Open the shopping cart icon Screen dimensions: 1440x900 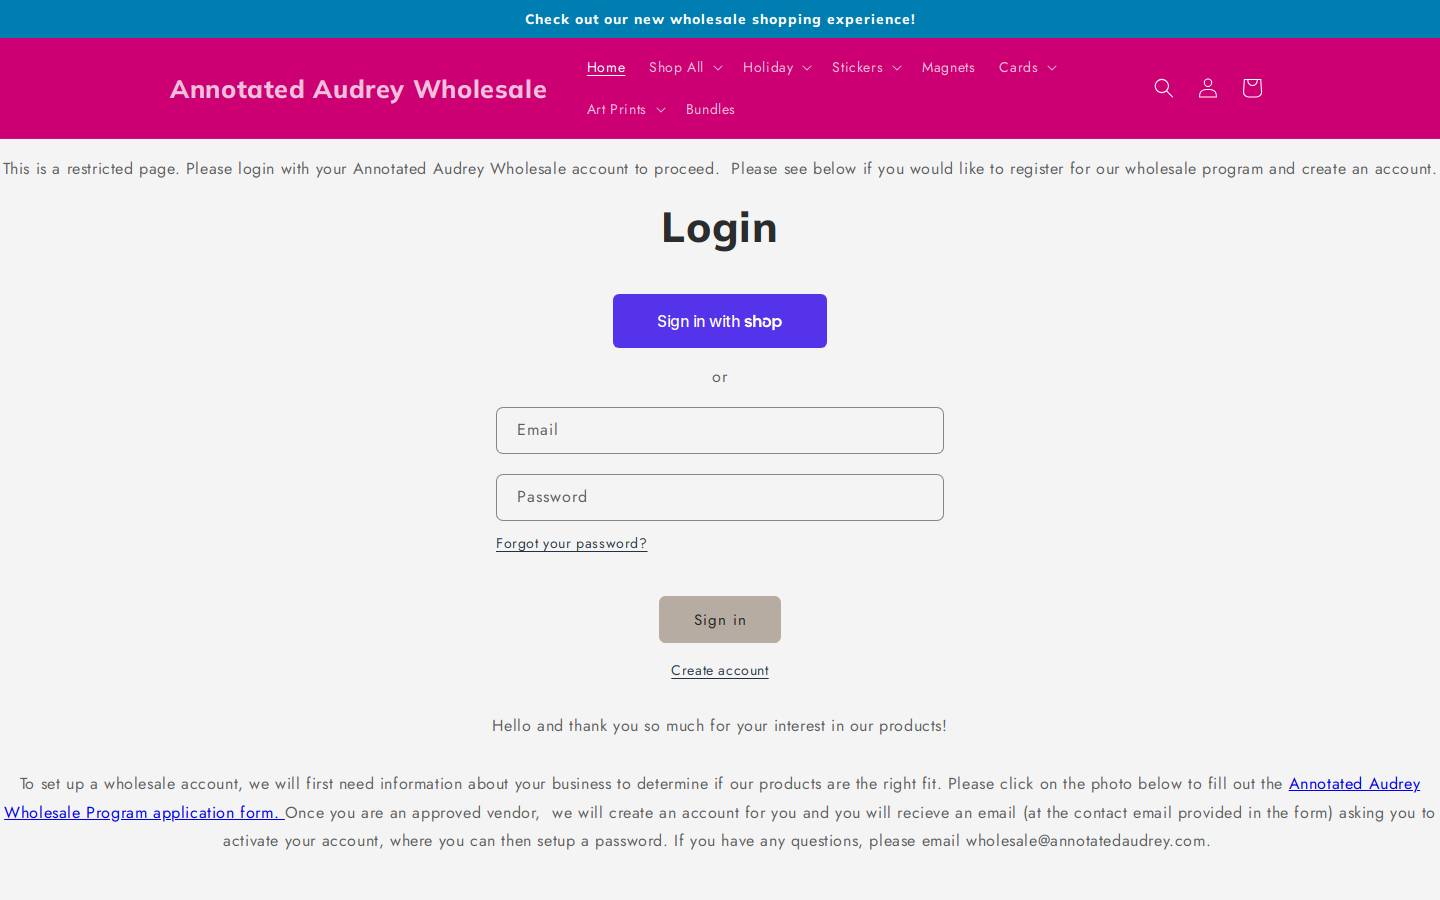click(x=1251, y=88)
